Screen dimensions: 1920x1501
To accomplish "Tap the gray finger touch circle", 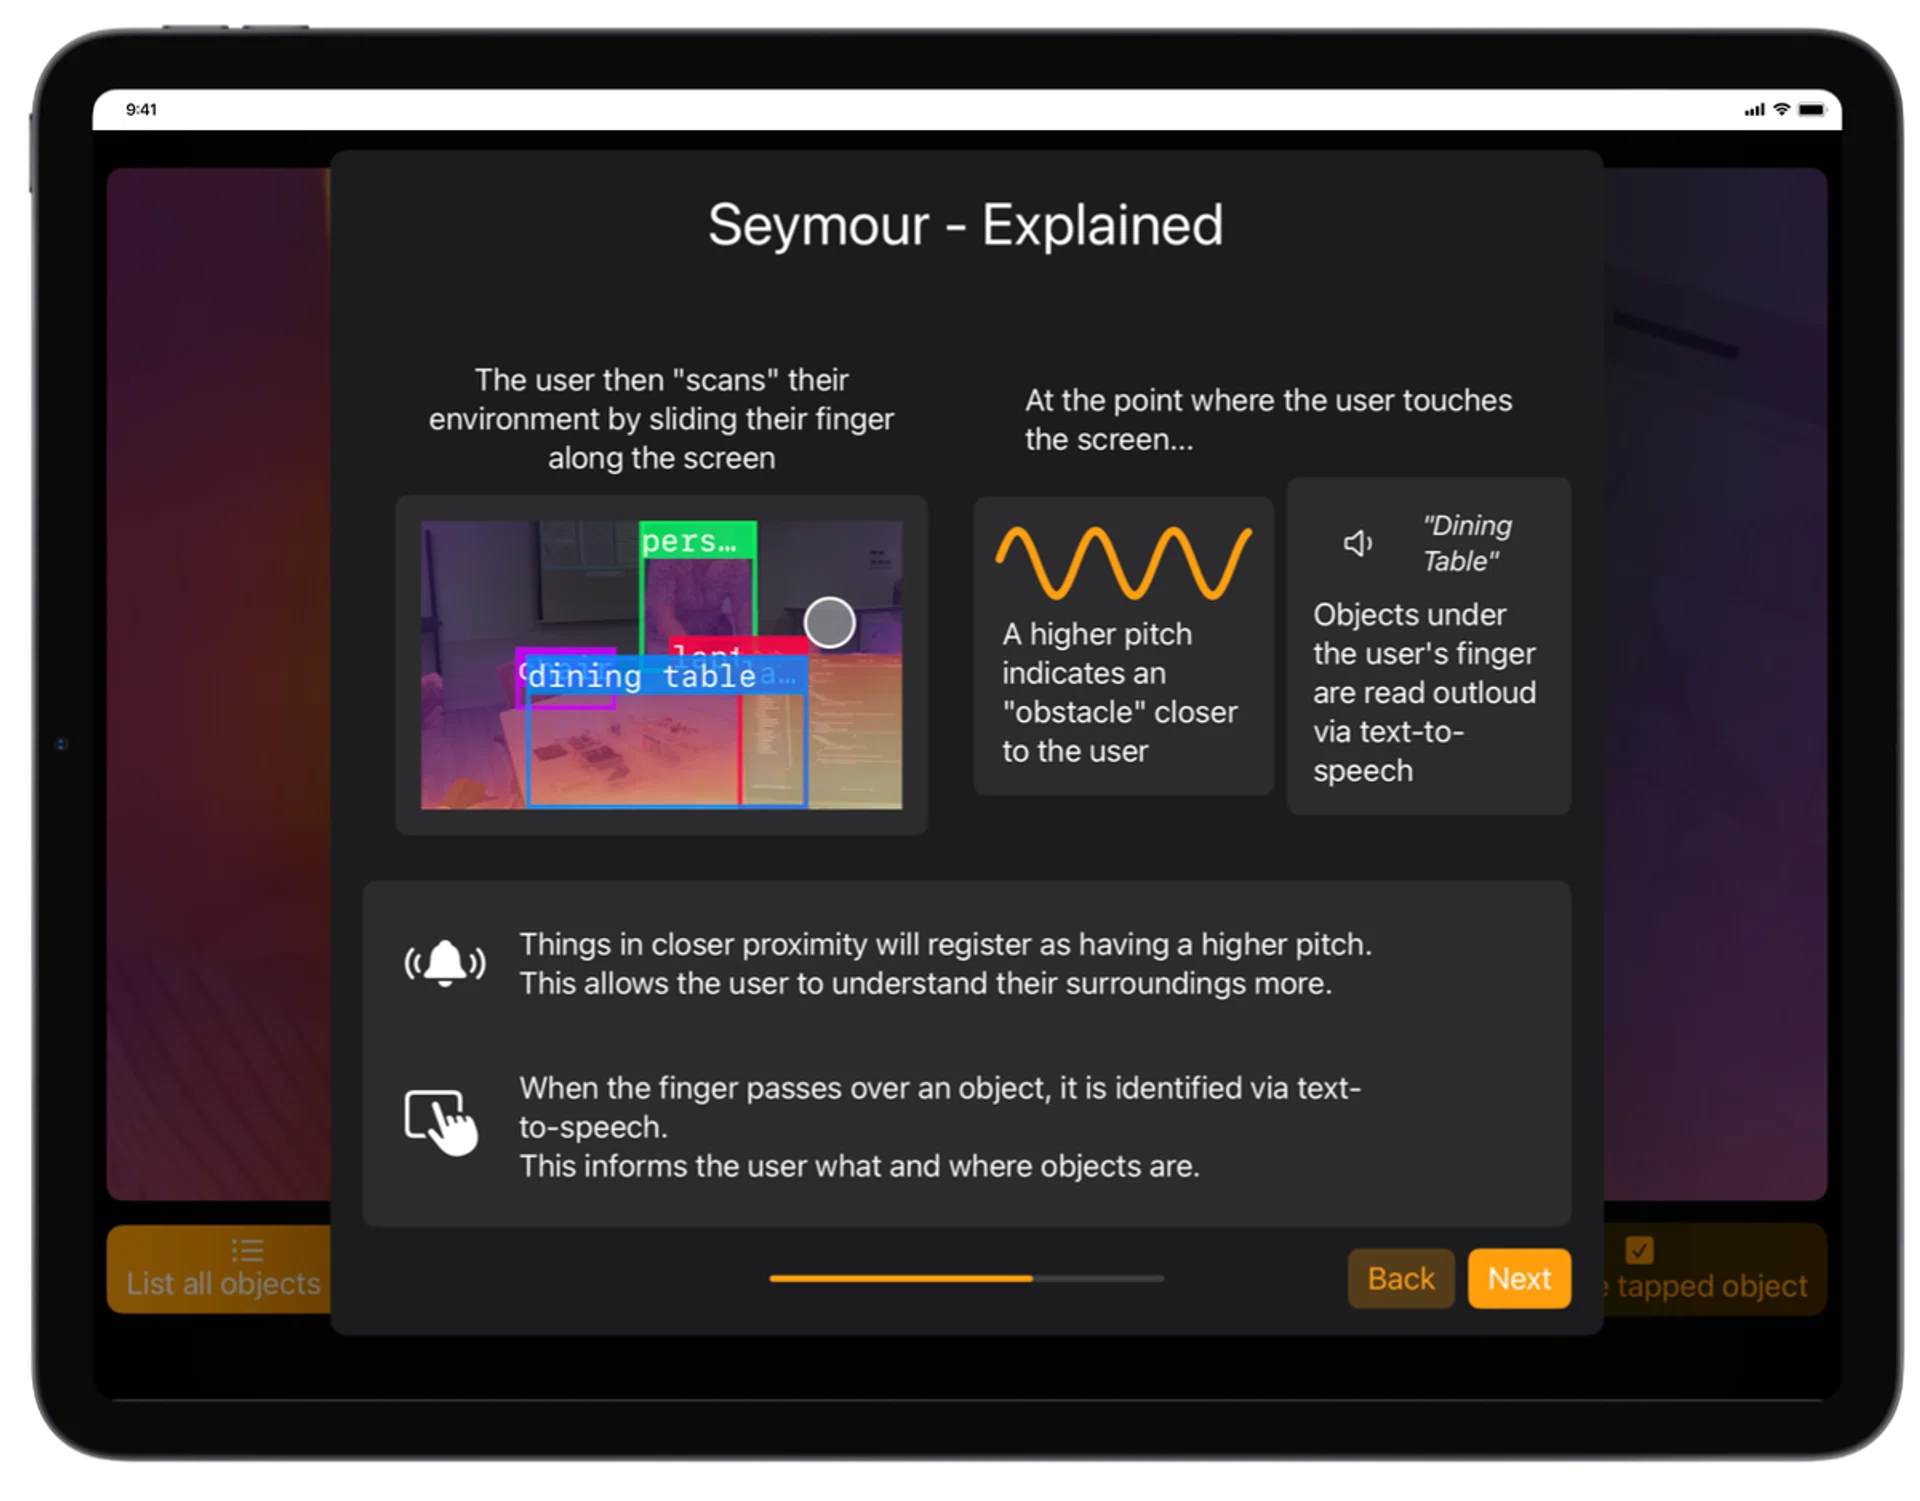I will (829, 622).
